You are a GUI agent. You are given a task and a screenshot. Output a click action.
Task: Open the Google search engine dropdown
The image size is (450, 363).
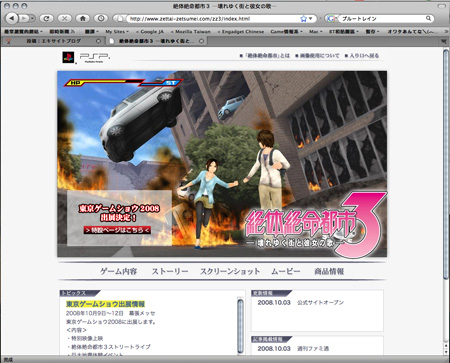pos(331,19)
